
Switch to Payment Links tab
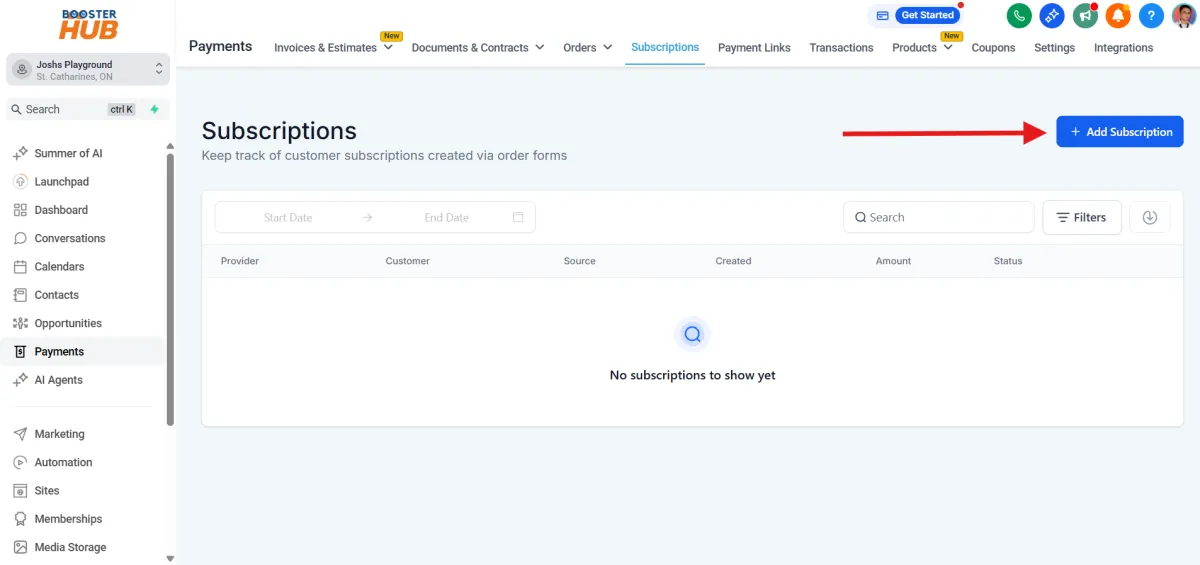tap(754, 47)
